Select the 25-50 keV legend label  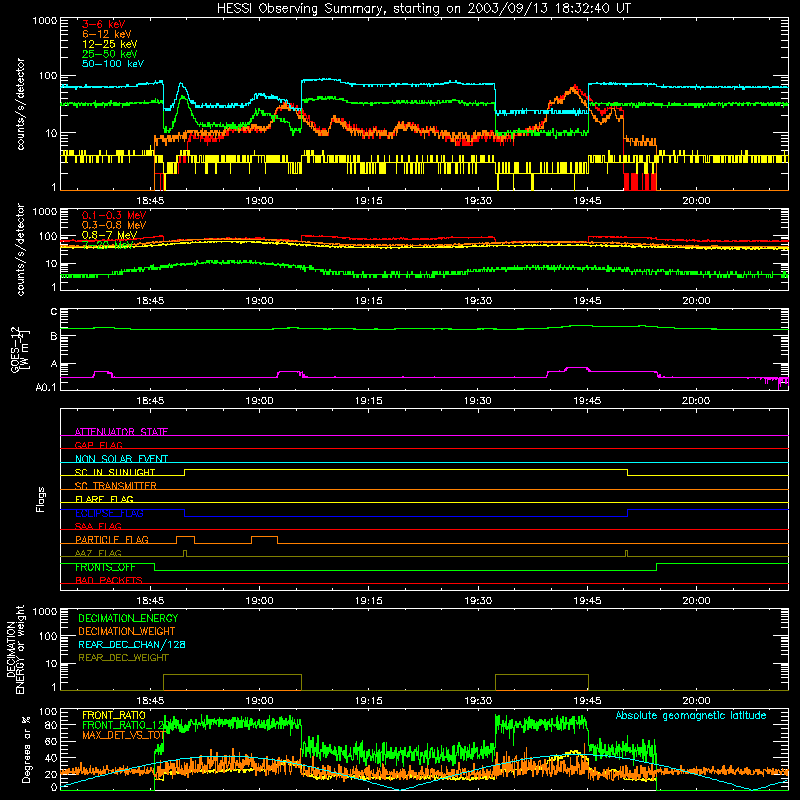pyautogui.click(x=110, y=54)
